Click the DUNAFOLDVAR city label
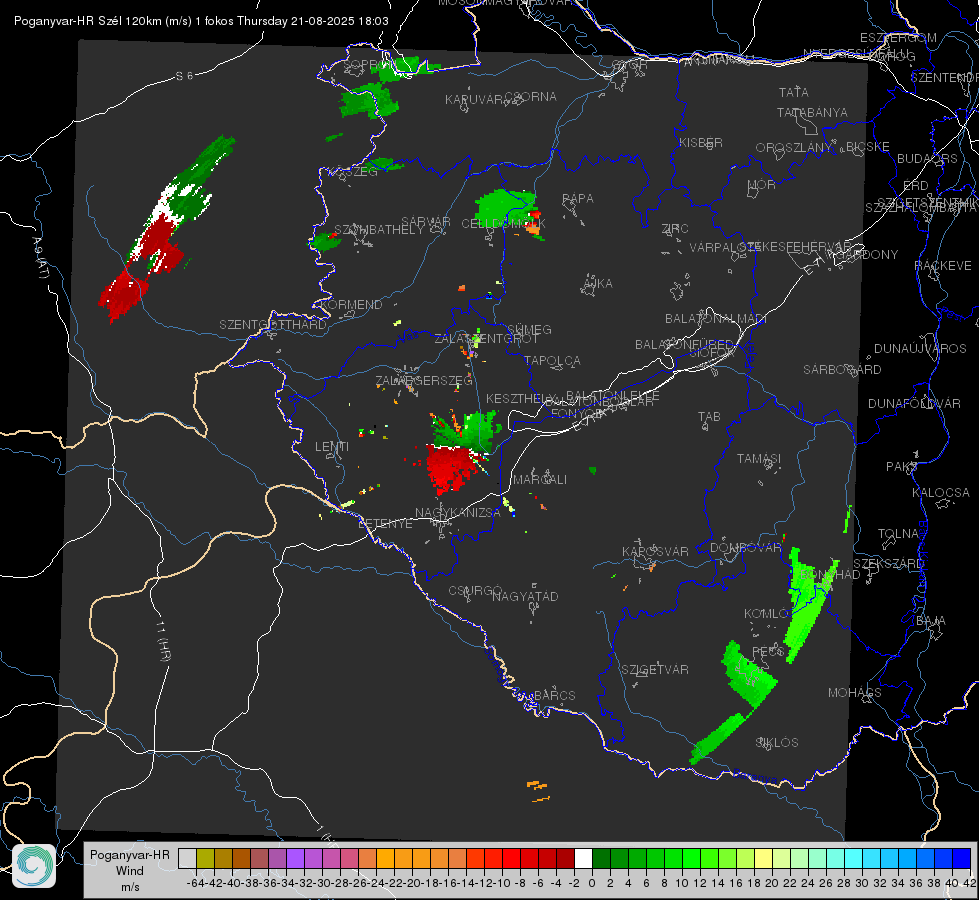 pos(914,403)
